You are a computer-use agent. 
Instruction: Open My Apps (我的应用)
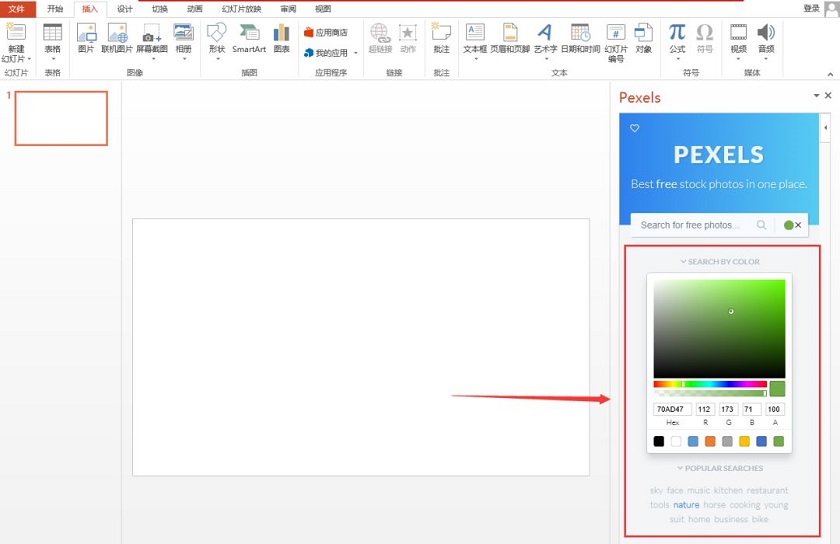tap(326, 53)
